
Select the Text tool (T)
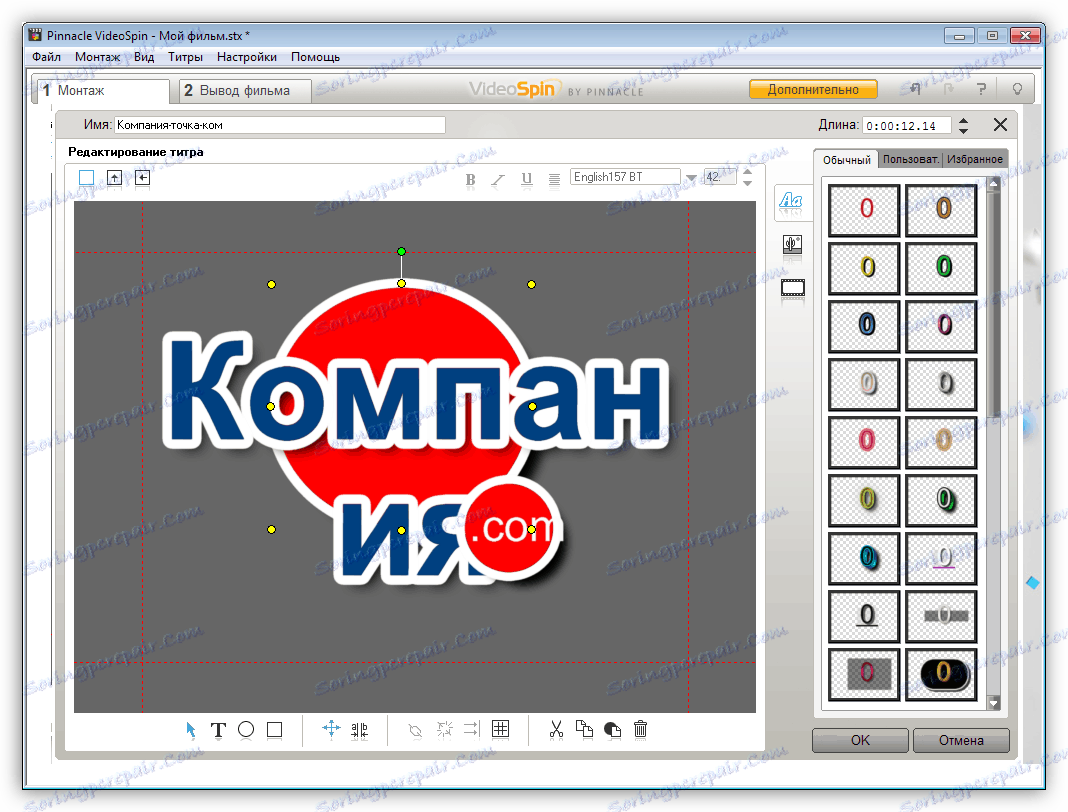(218, 730)
